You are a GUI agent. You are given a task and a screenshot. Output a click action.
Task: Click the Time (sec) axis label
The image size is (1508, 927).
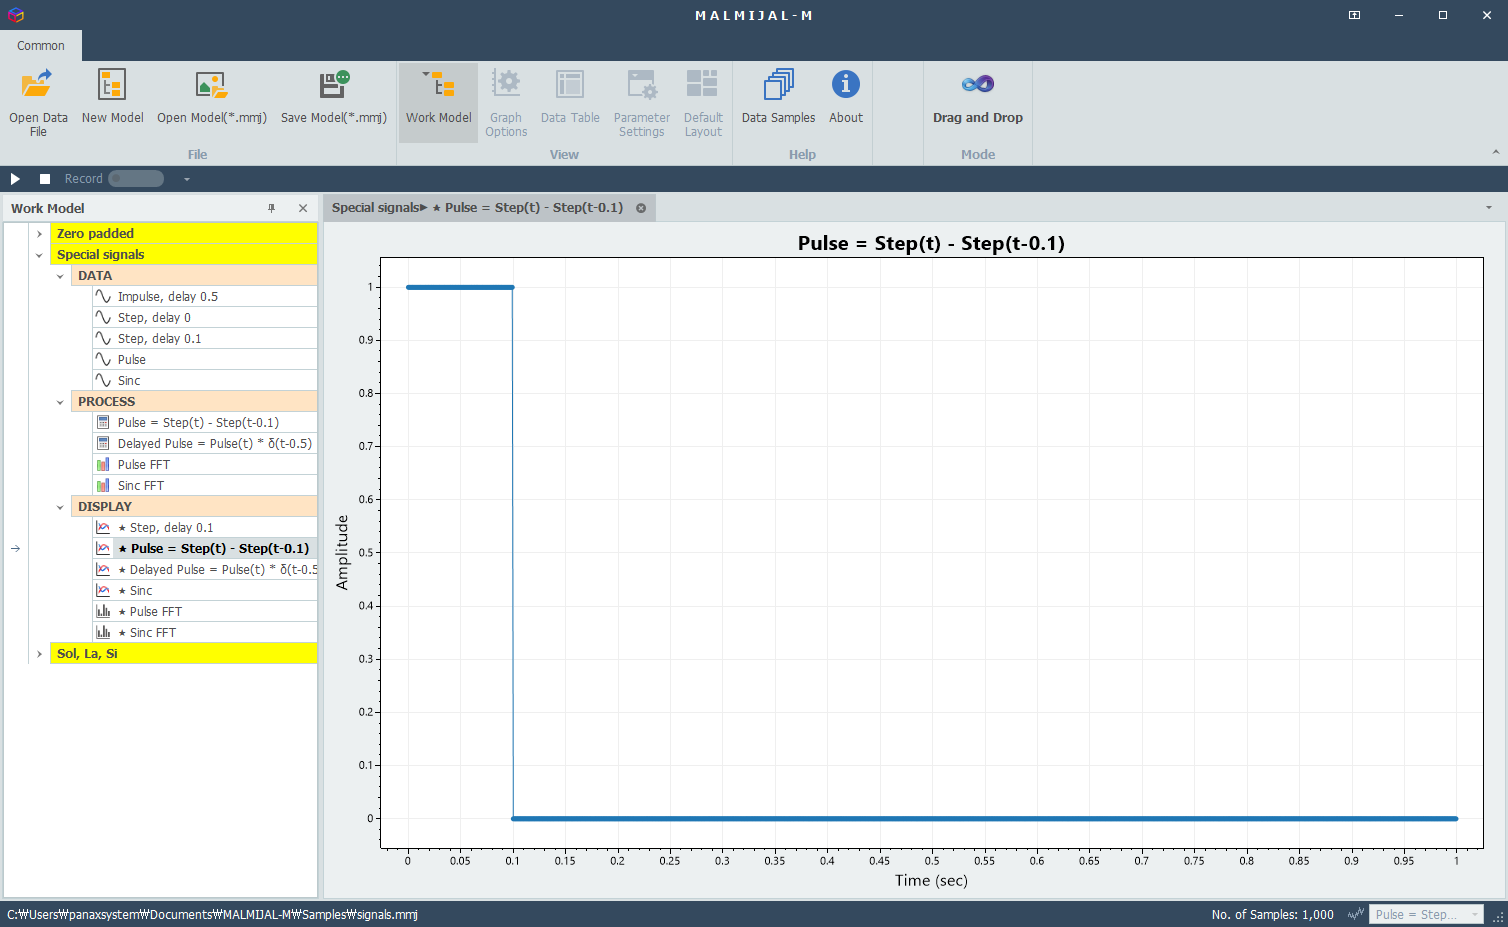931,881
